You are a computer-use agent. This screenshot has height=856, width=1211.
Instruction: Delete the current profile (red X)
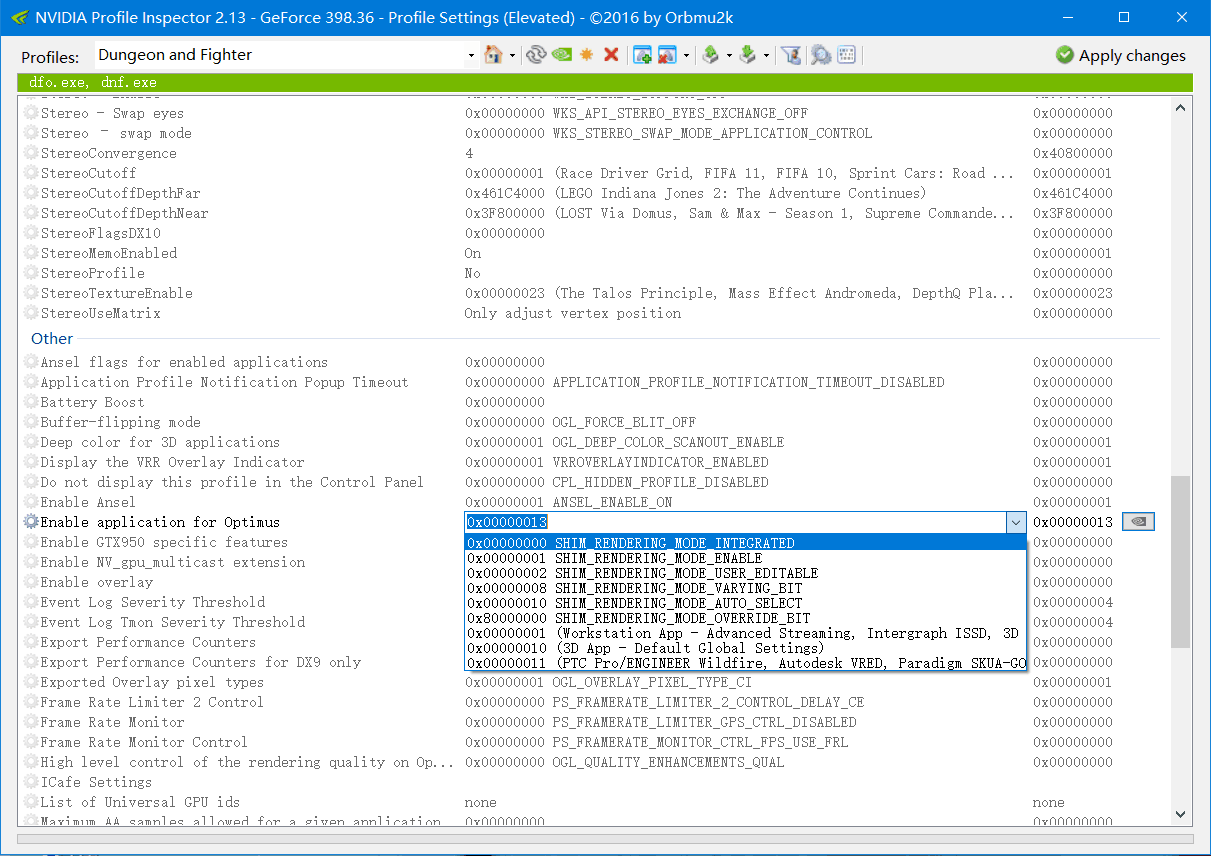click(x=611, y=55)
